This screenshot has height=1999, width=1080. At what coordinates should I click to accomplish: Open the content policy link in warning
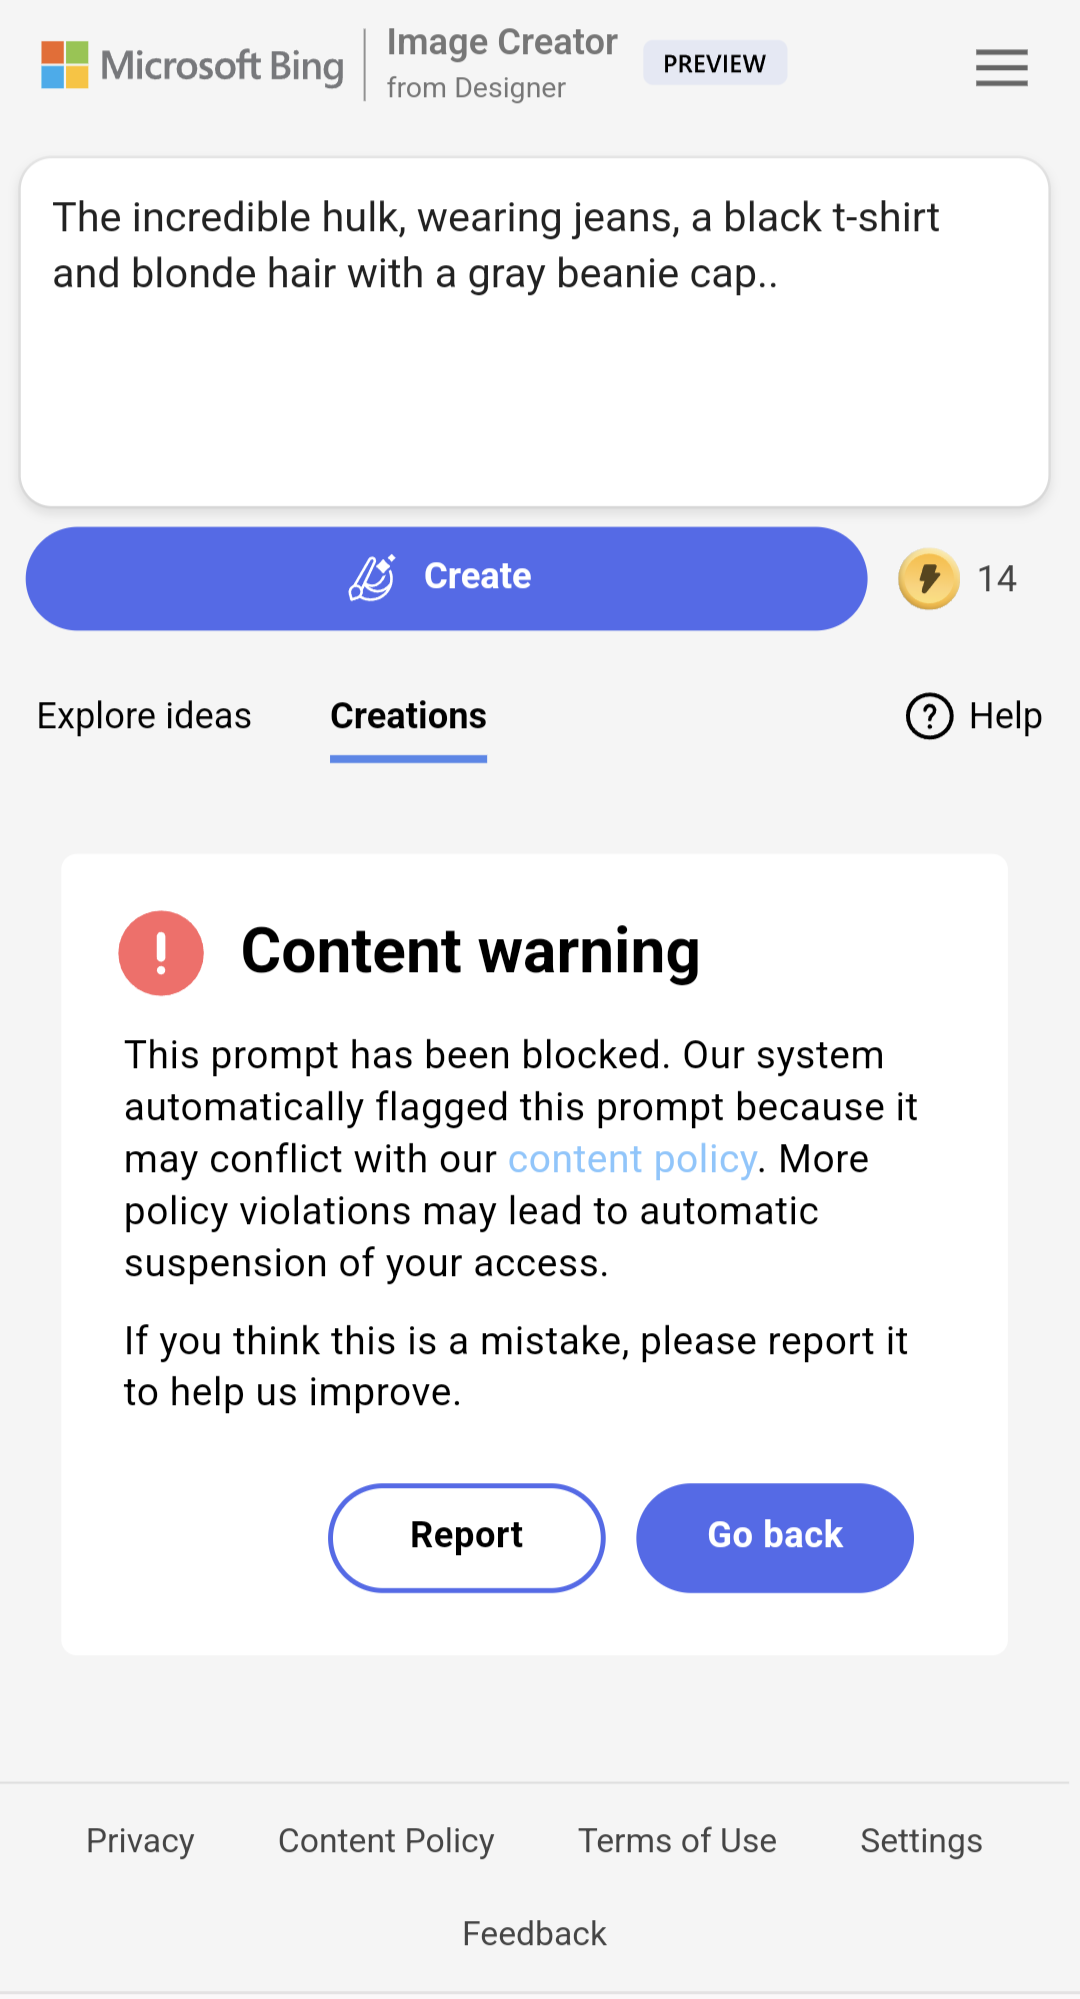point(632,1159)
